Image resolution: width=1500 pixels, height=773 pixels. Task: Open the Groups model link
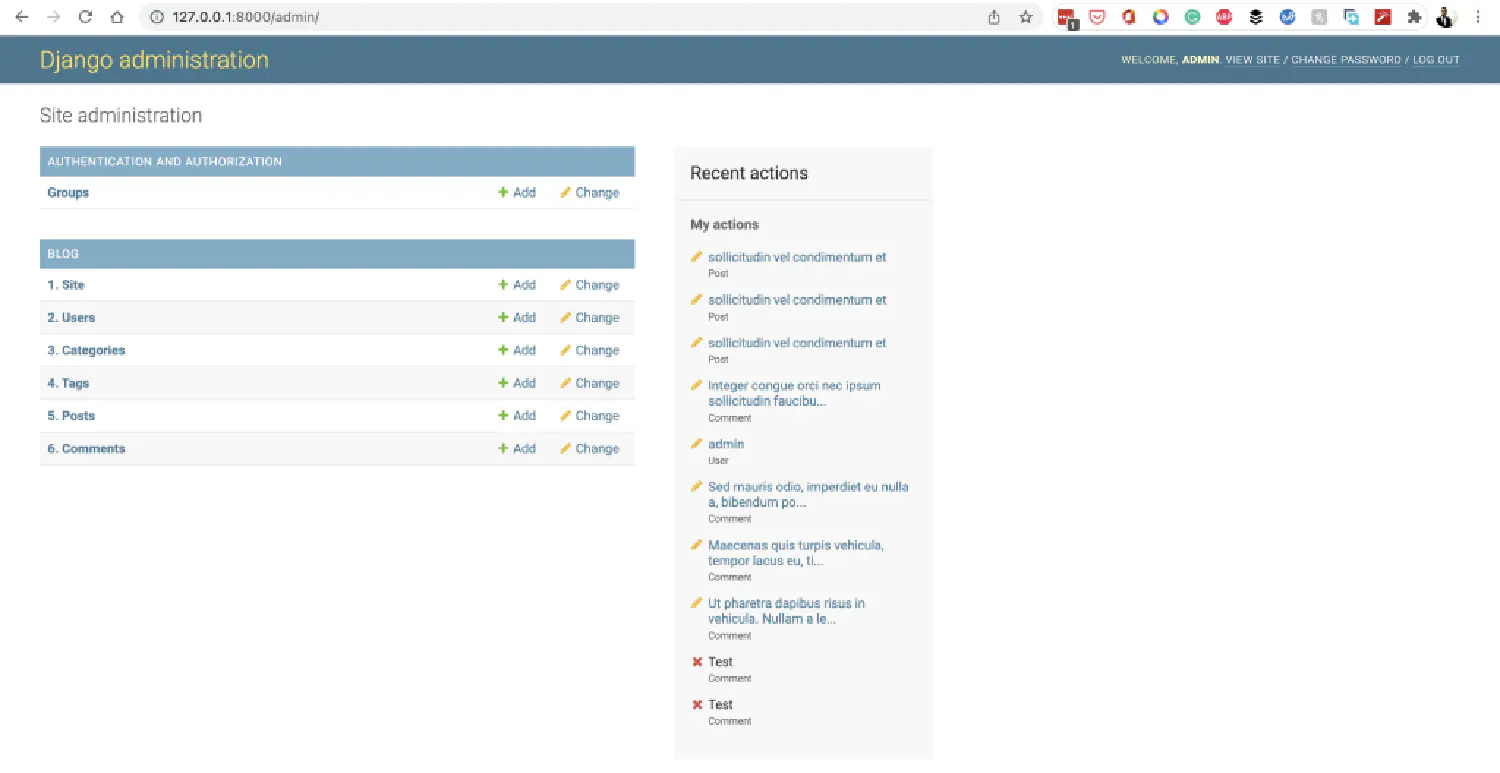click(68, 192)
